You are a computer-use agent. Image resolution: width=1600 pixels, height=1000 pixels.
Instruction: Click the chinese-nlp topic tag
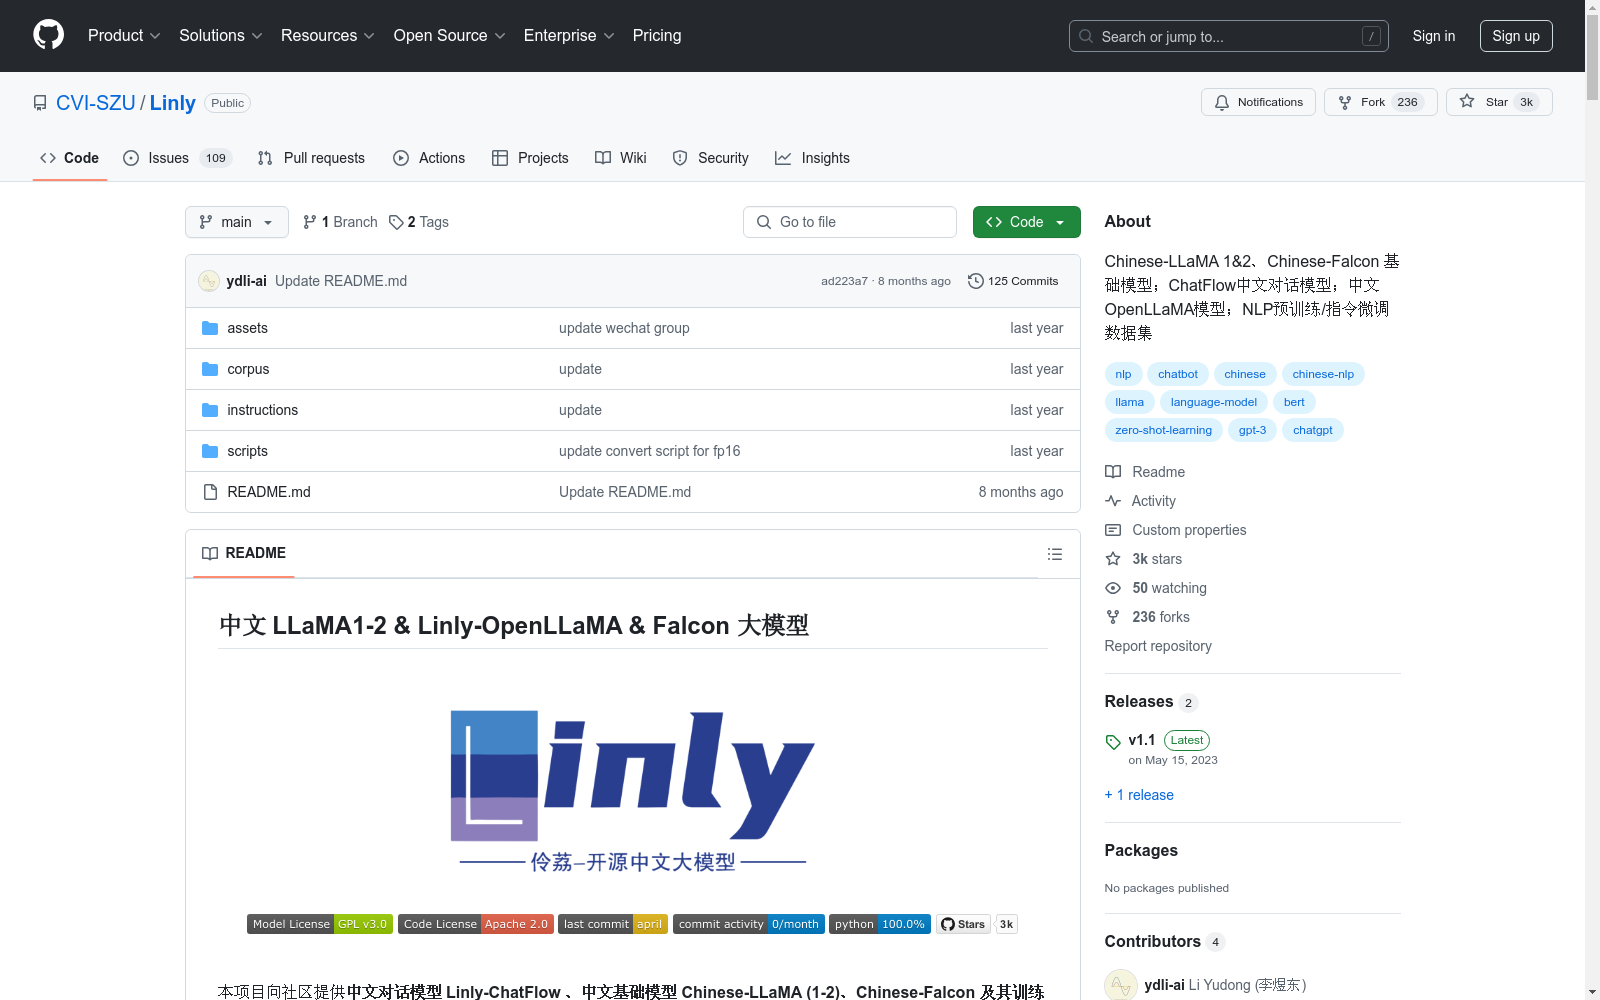[1323, 374]
